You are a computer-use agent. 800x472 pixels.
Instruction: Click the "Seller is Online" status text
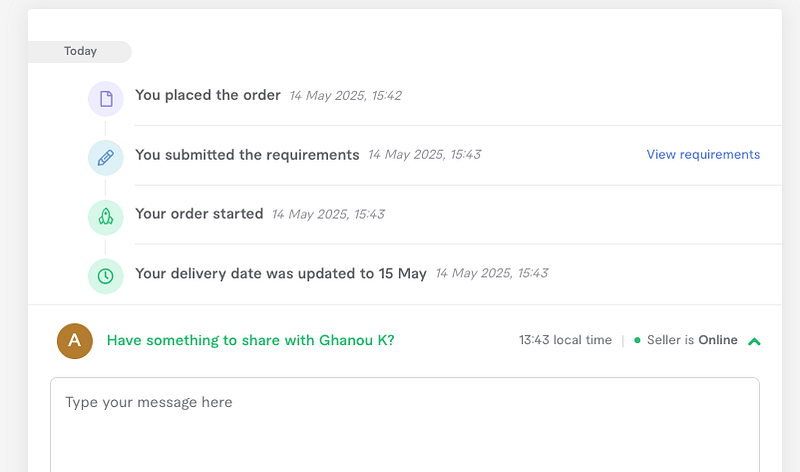(692, 340)
